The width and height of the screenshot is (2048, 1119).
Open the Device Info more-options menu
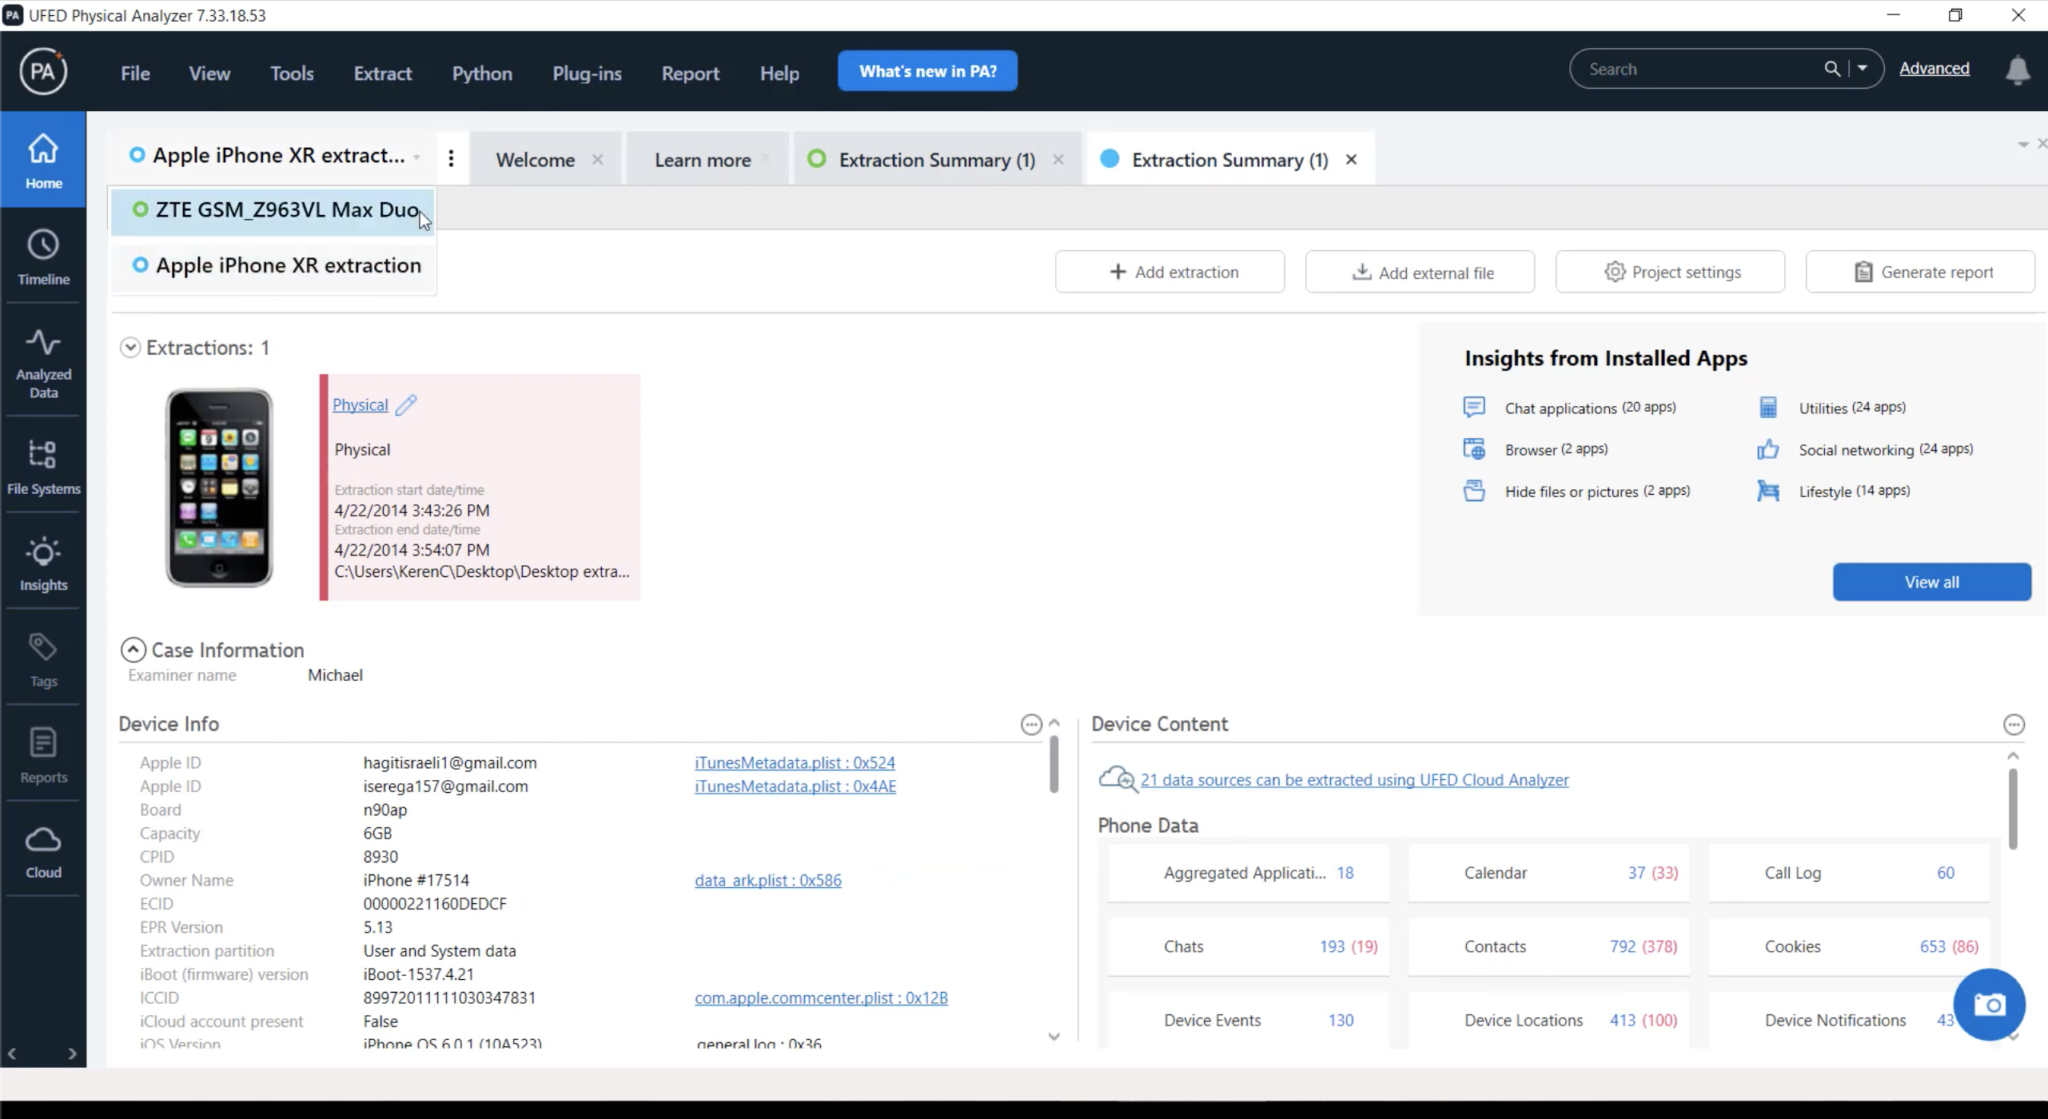point(1031,724)
